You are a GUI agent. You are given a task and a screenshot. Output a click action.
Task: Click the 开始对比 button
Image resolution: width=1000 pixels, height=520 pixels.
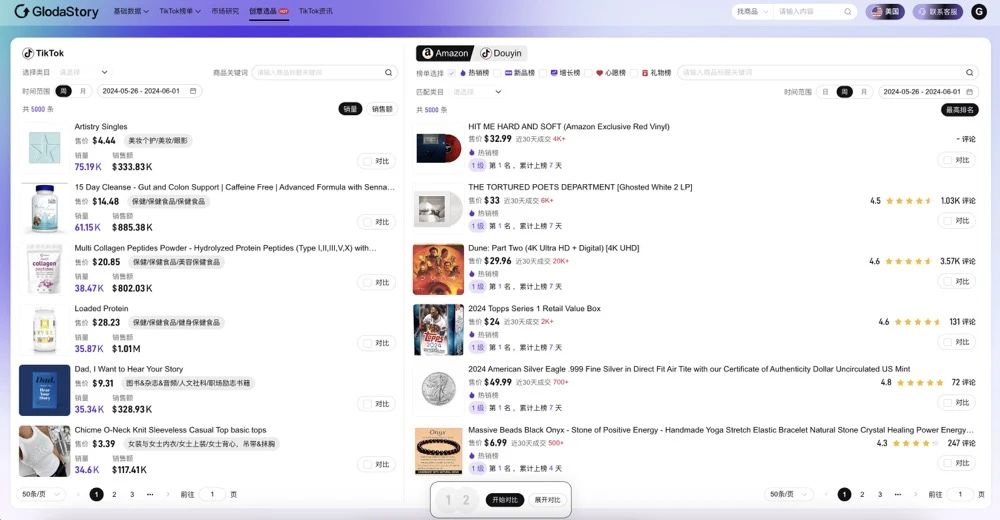click(505, 500)
